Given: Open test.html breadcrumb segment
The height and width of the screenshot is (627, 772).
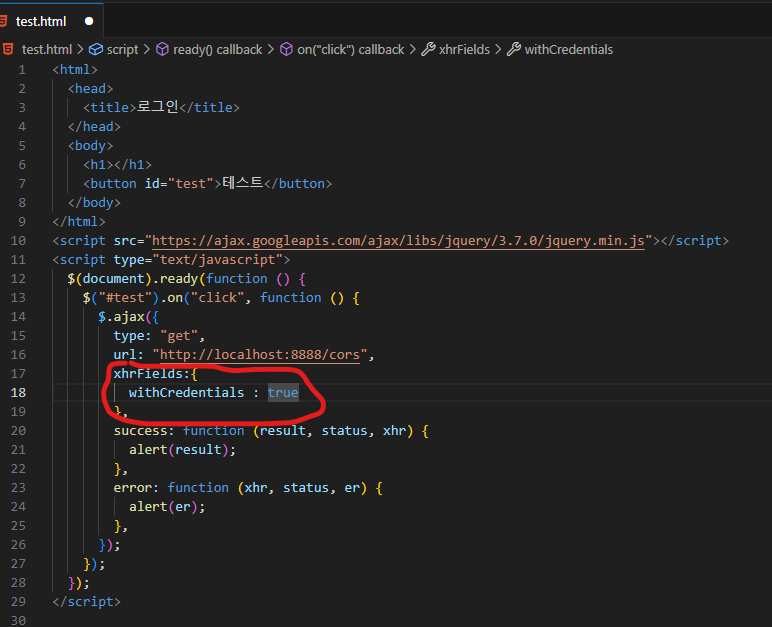Looking at the screenshot, I should (47, 49).
